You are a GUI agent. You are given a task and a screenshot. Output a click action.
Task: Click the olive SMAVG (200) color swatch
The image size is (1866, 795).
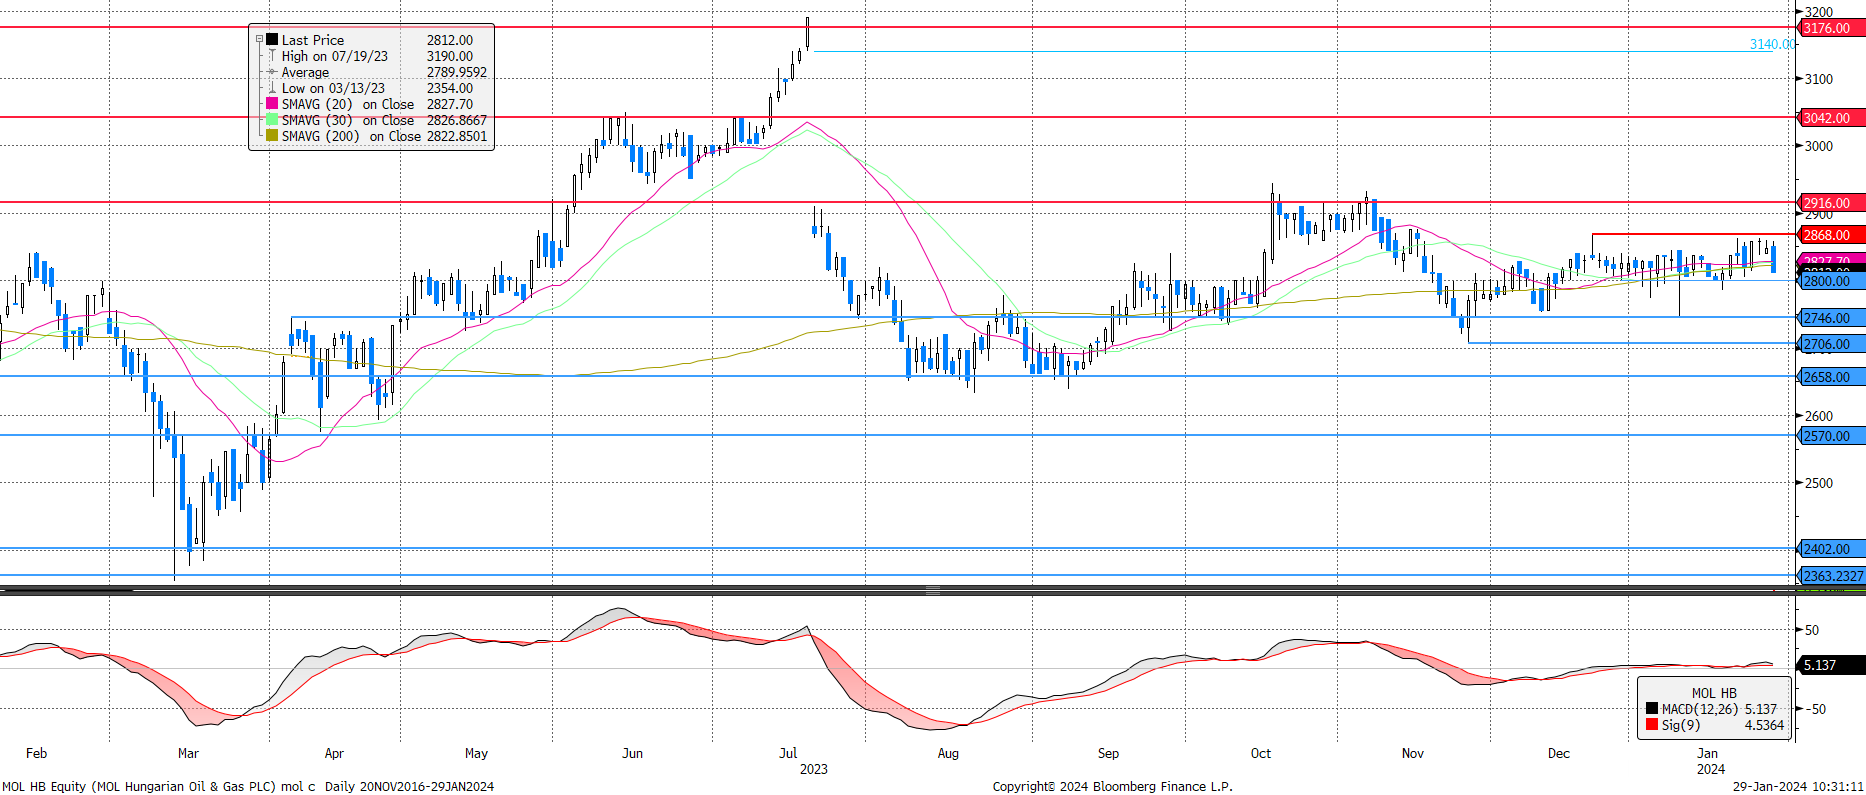tap(272, 136)
